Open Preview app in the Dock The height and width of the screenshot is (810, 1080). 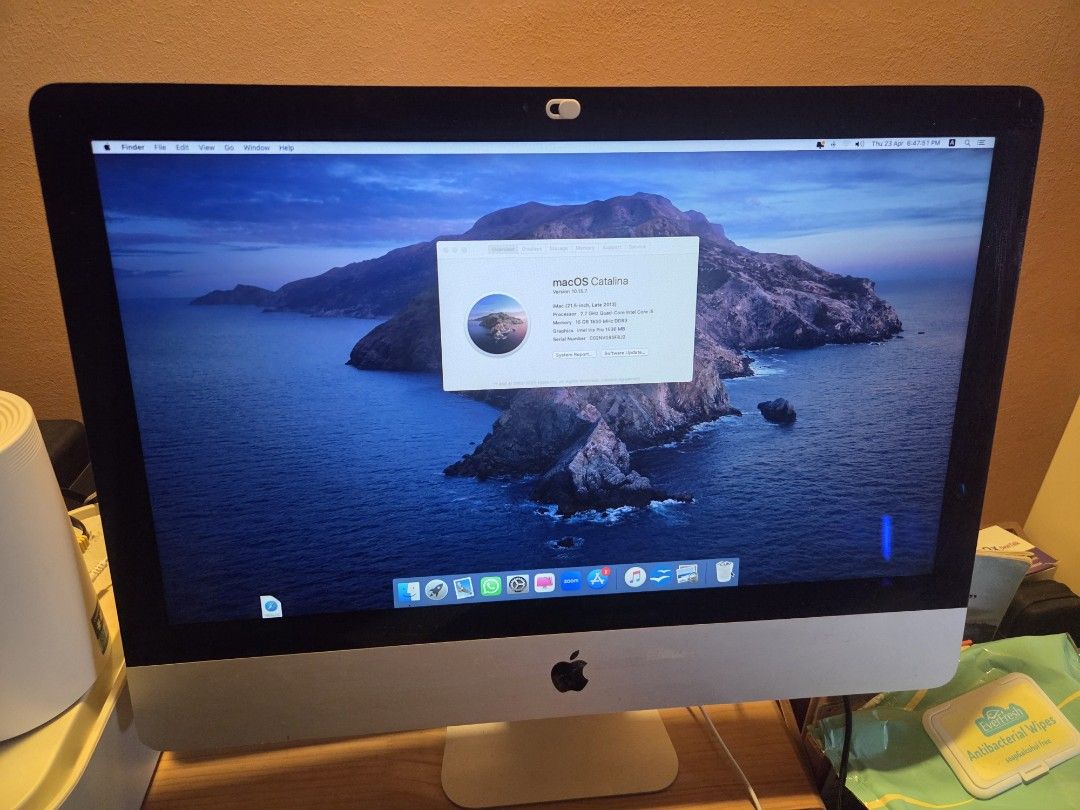pyautogui.click(x=464, y=588)
